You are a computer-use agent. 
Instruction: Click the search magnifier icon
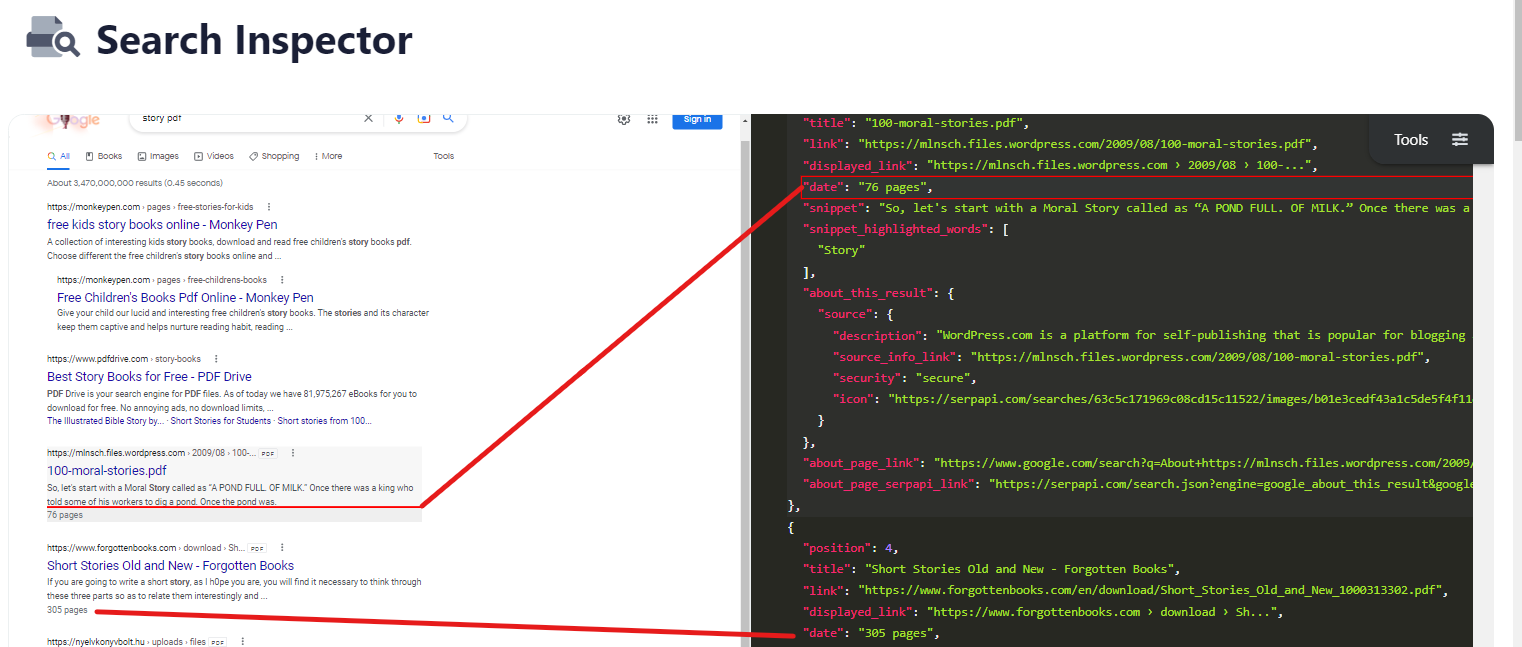click(x=449, y=118)
